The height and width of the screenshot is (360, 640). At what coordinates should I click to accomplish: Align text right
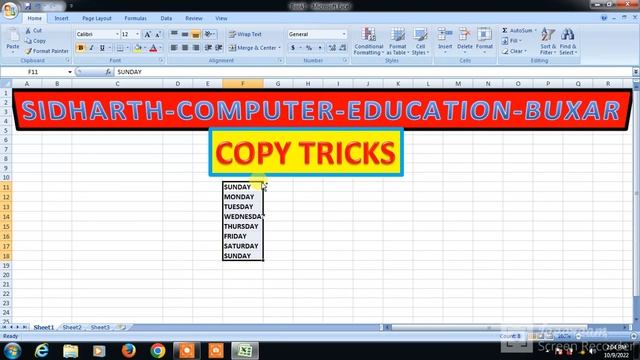196,48
